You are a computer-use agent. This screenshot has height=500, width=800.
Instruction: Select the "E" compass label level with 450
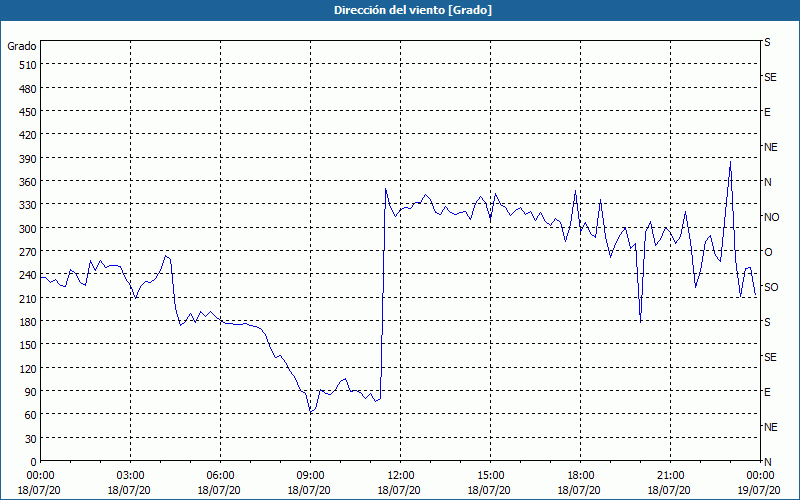tap(767, 112)
